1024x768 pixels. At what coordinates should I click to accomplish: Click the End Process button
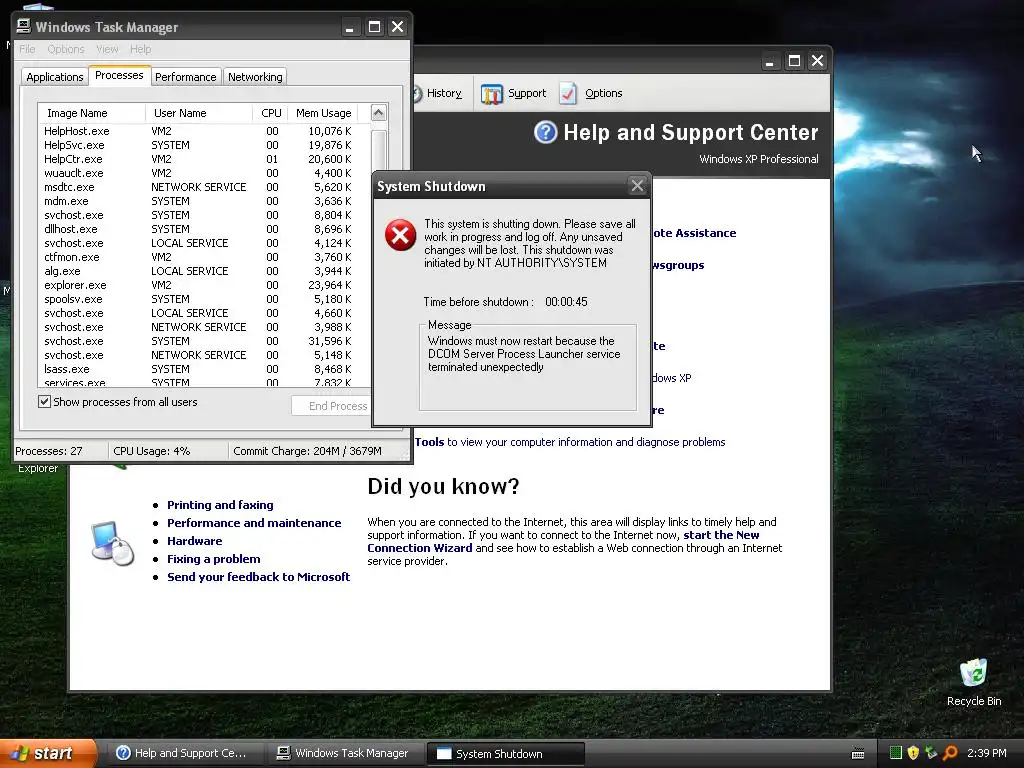[332, 406]
